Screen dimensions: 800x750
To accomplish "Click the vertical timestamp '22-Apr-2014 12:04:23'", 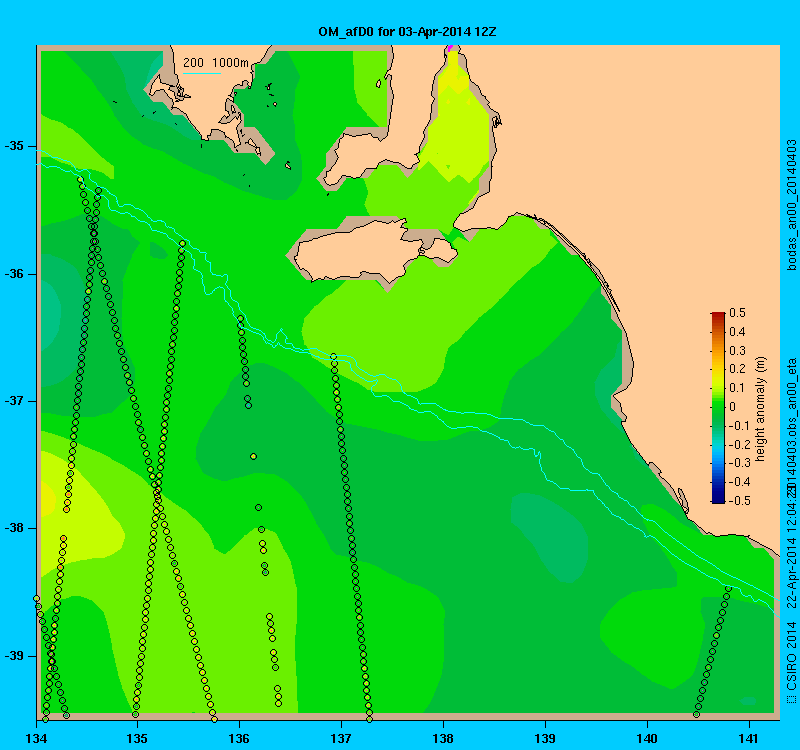I will click(x=791, y=546).
